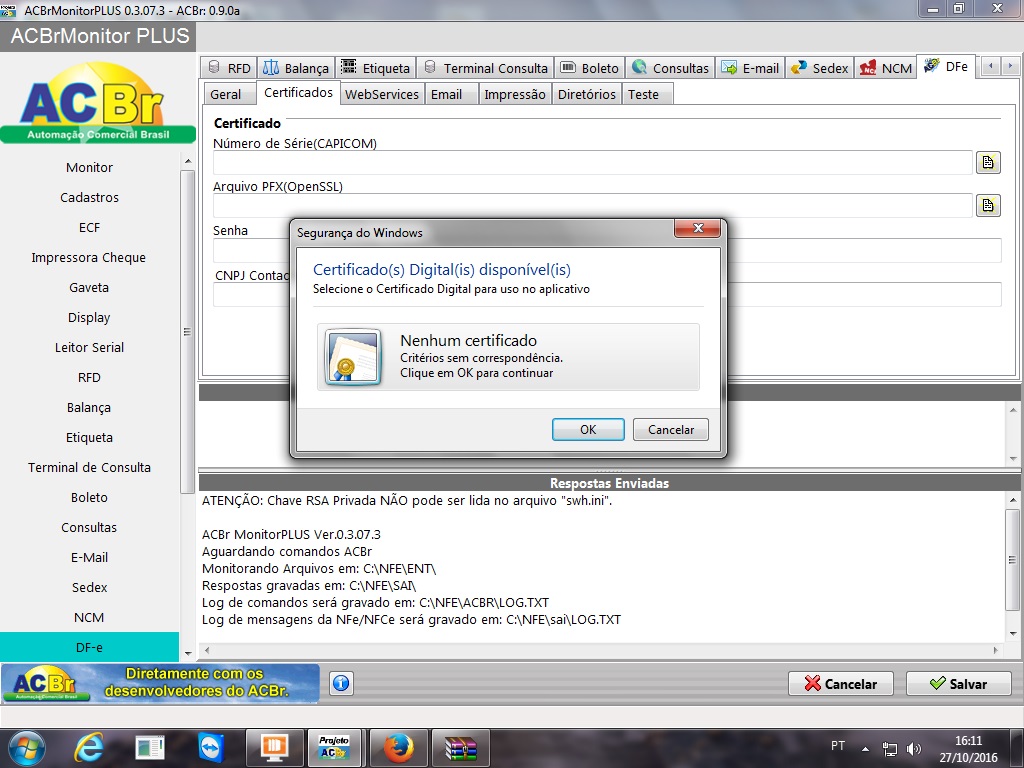Click the ACBr developers banner
1024x768 pixels.
[160, 683]
